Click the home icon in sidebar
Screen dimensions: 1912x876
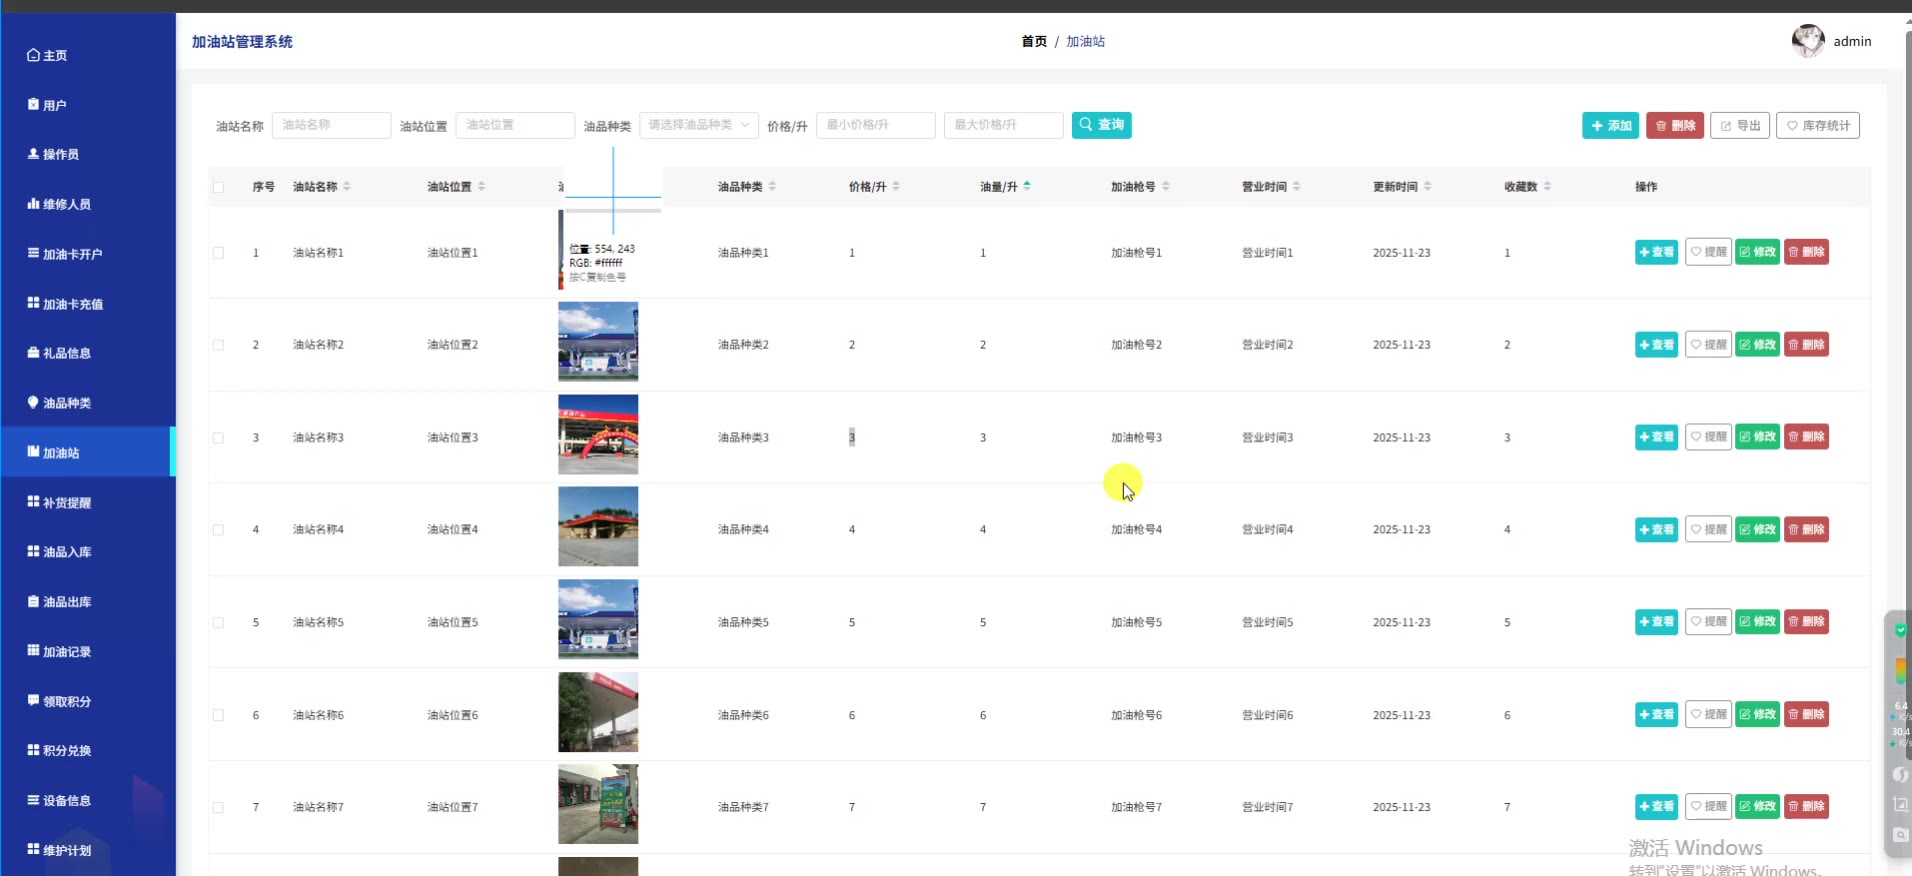pos(33,55)
